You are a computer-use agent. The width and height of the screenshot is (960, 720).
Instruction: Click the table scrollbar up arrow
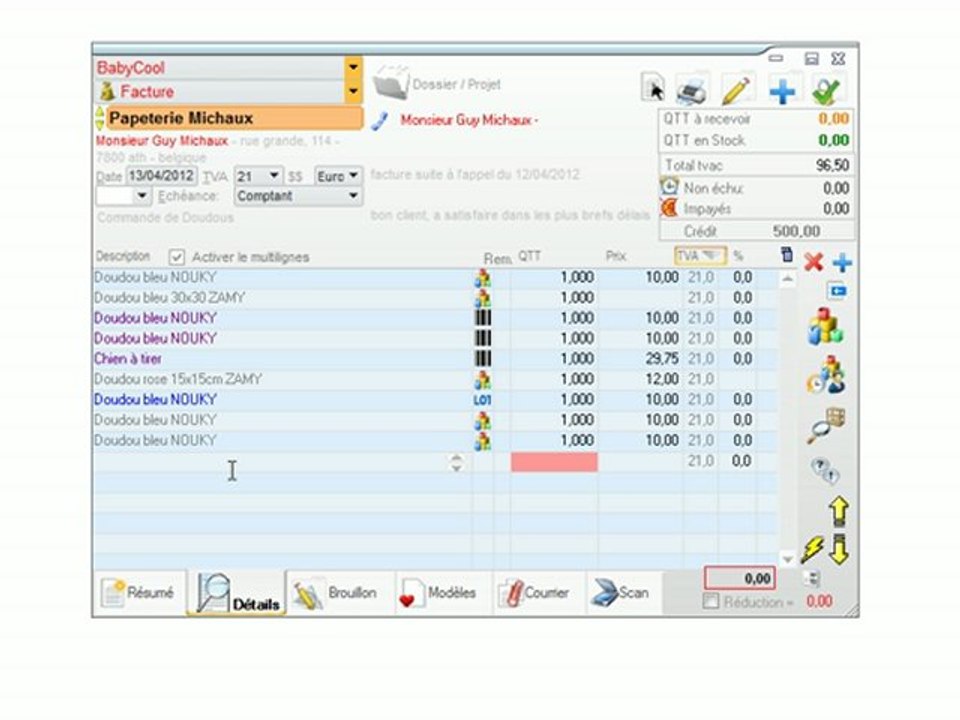click(787, 280)
